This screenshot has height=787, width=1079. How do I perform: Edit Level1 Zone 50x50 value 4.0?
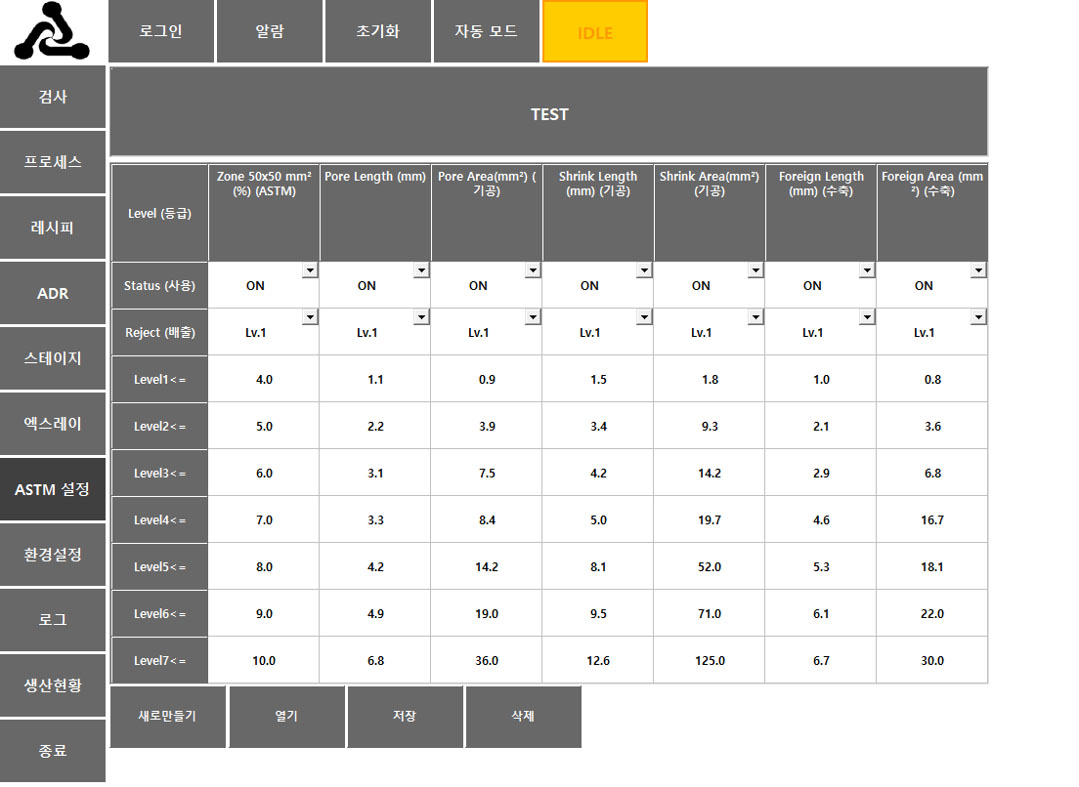click(x=264, y=380)
